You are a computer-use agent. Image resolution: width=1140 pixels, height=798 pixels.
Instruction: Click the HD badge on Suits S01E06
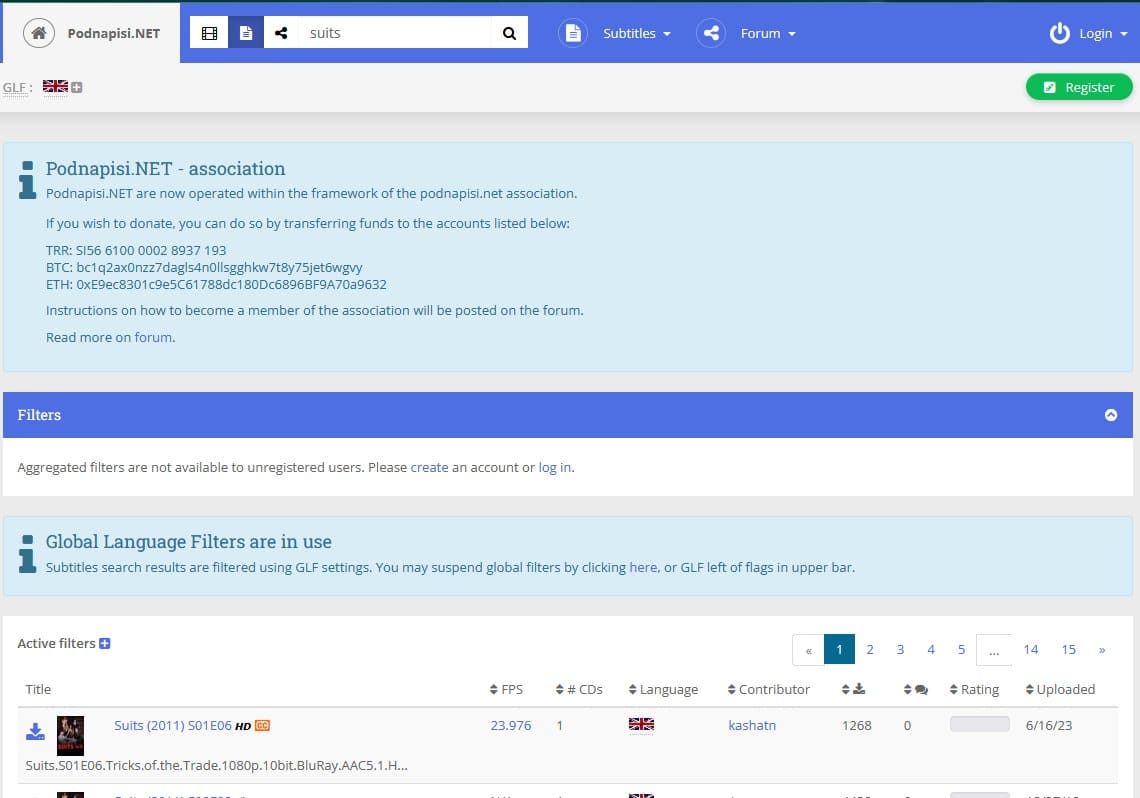point(244,726)
